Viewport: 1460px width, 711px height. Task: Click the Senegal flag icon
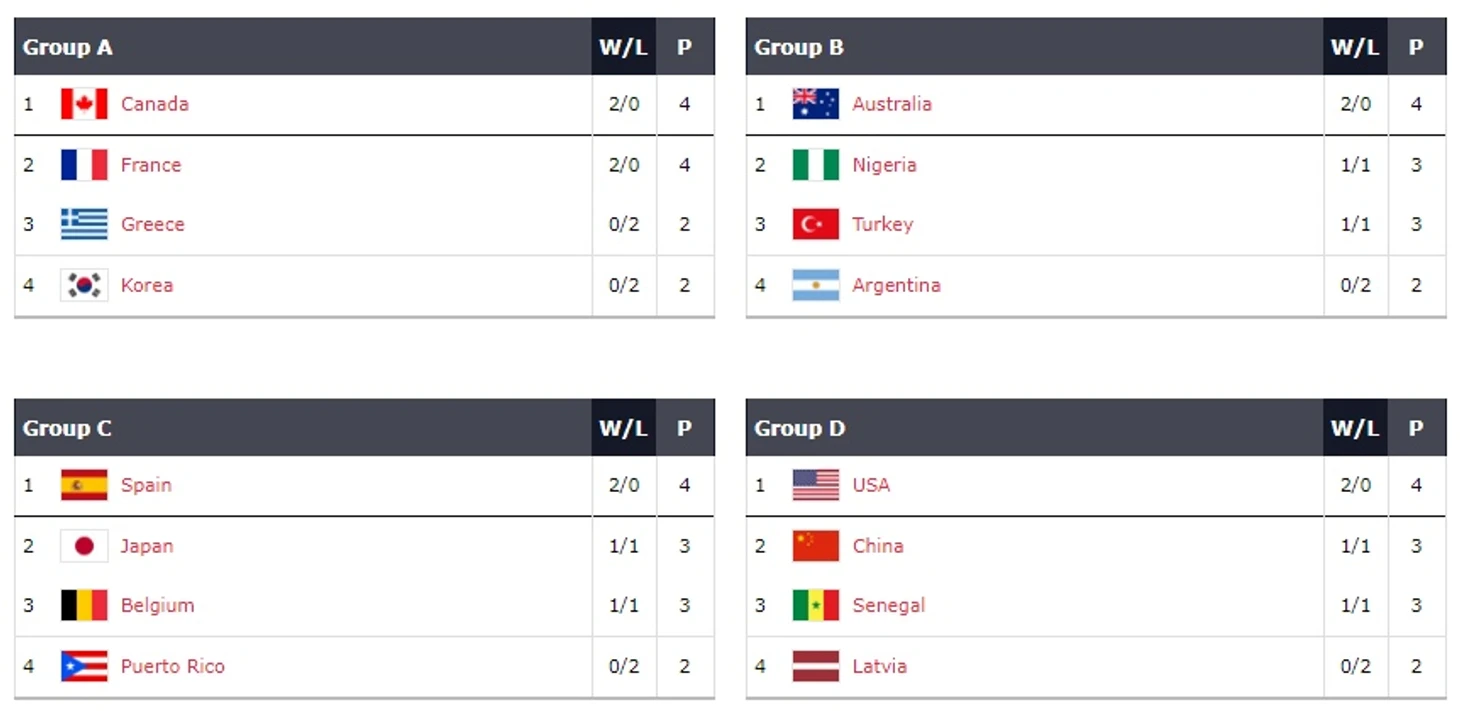click(x=816, y=605)
